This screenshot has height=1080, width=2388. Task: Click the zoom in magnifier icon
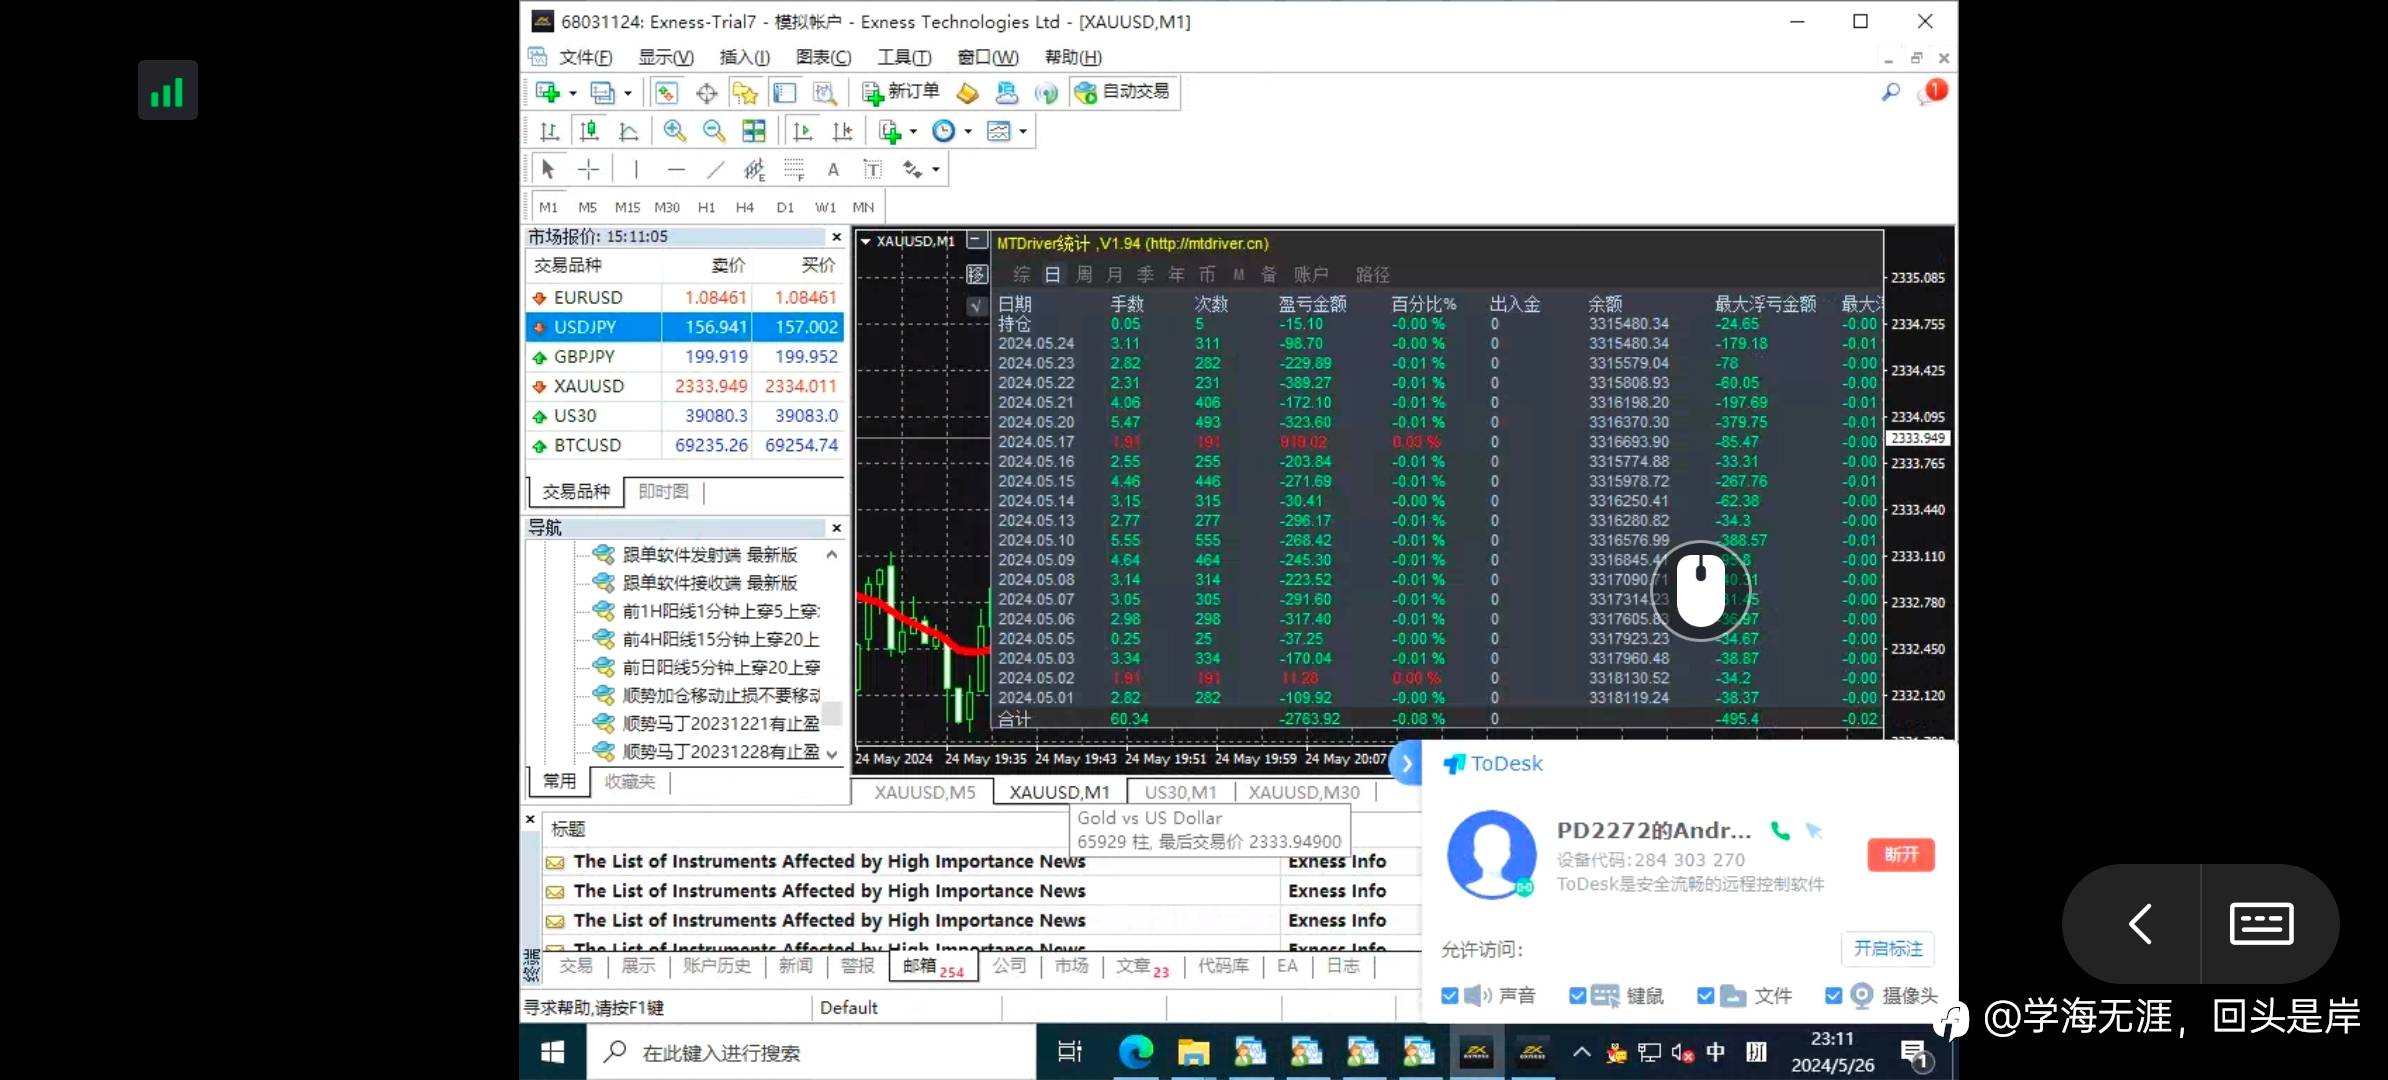[x=674, y=131]
